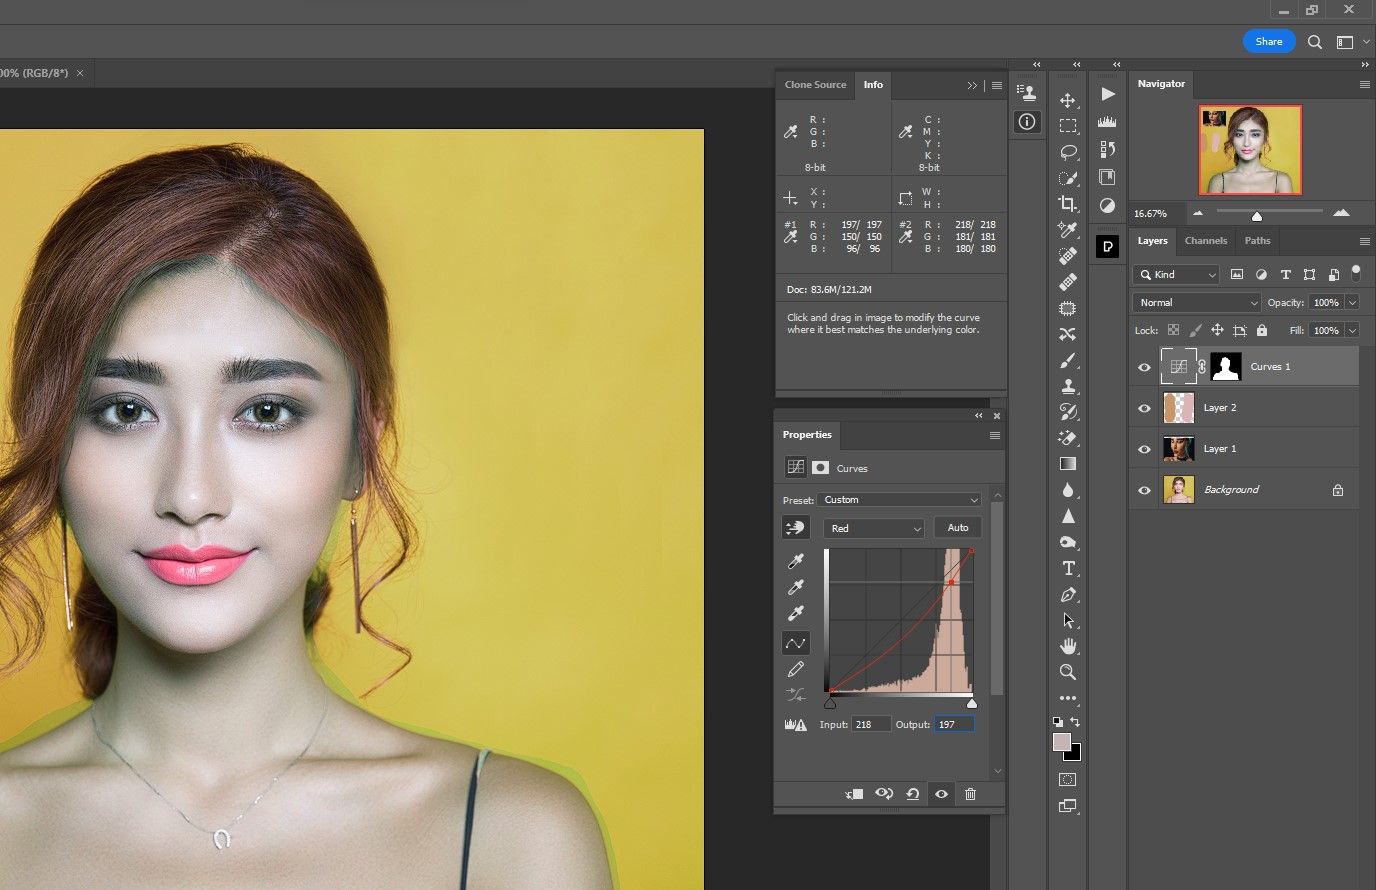Select the Path Selection tool
Viewport: 1376px width, 890px height.
click(x=1068, y=620)
